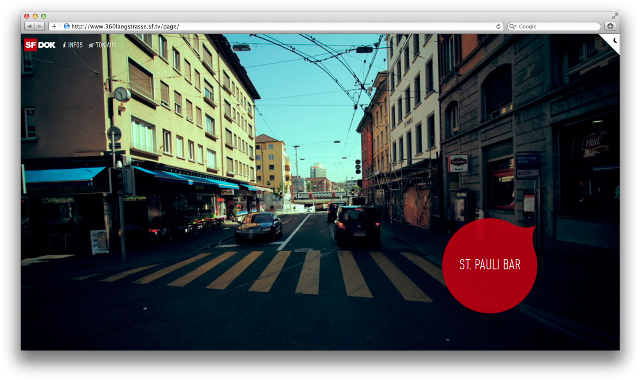
Task: Open the ST. PAULI BAR hotspot
Action: [x=490, y=265]
